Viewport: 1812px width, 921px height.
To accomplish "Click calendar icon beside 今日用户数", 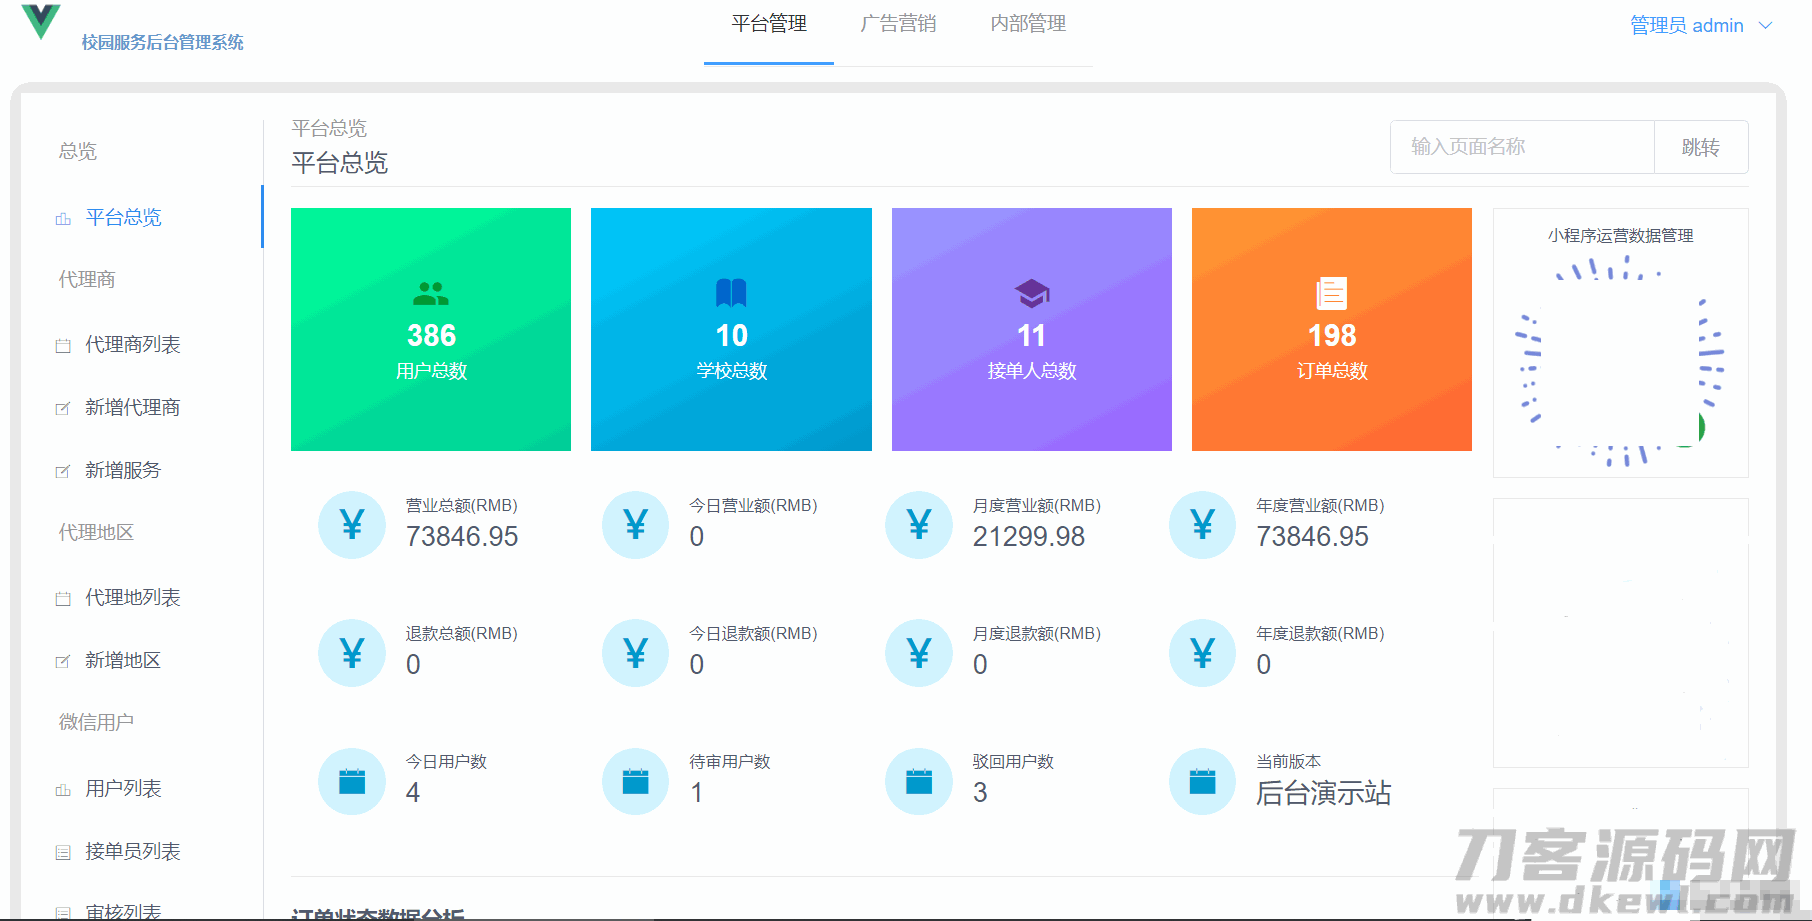I will (x=352, y=781).
